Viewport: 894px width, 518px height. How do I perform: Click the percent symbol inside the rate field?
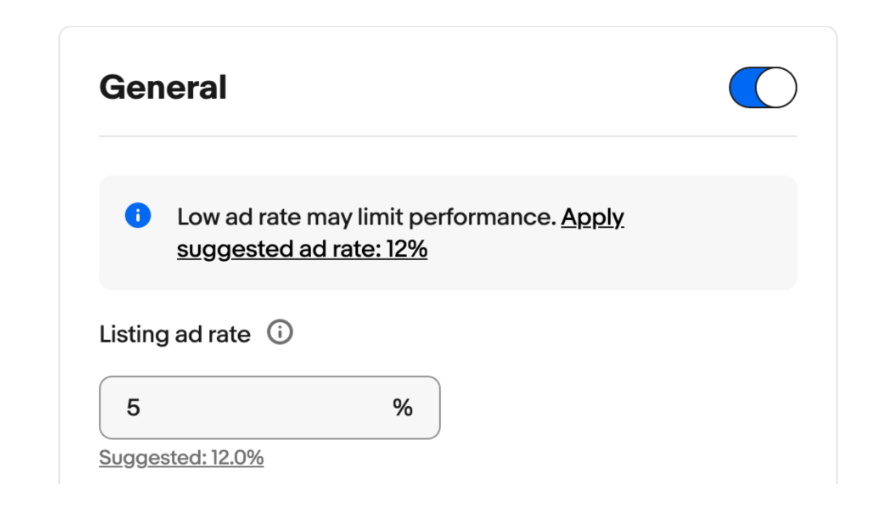pyautogui.click(x=402, y=407)
